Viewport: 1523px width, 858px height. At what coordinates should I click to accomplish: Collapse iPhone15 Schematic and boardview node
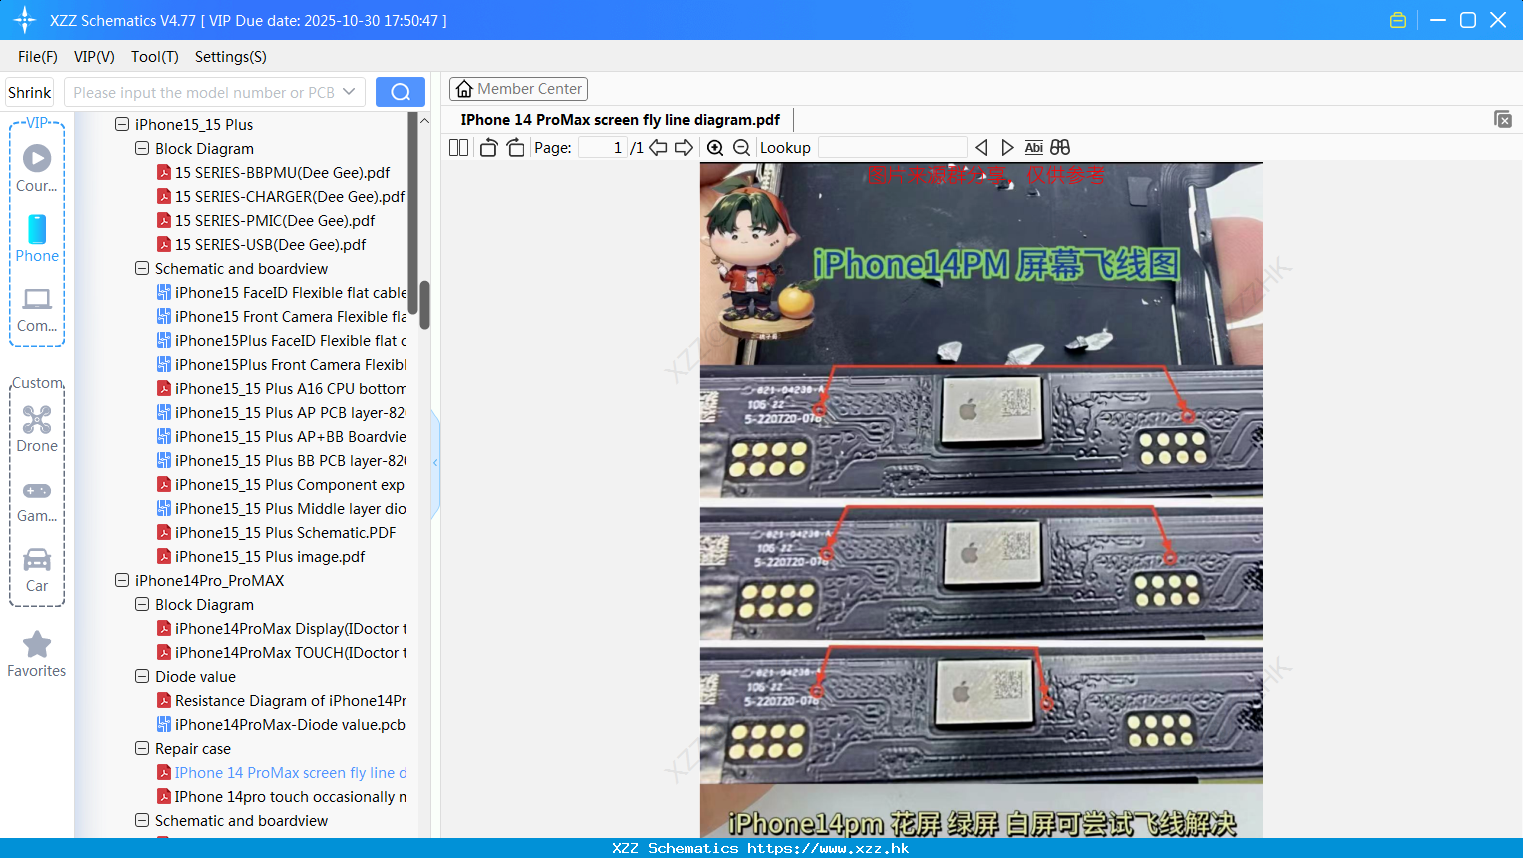142,269
